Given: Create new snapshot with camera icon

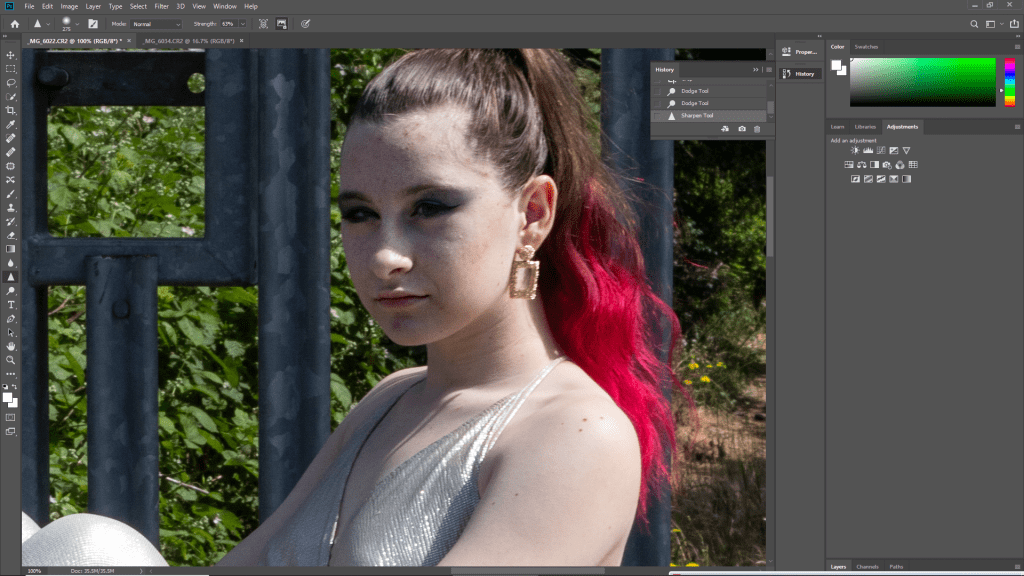Looking at the screenshot, I should click(x=741, y=129).
